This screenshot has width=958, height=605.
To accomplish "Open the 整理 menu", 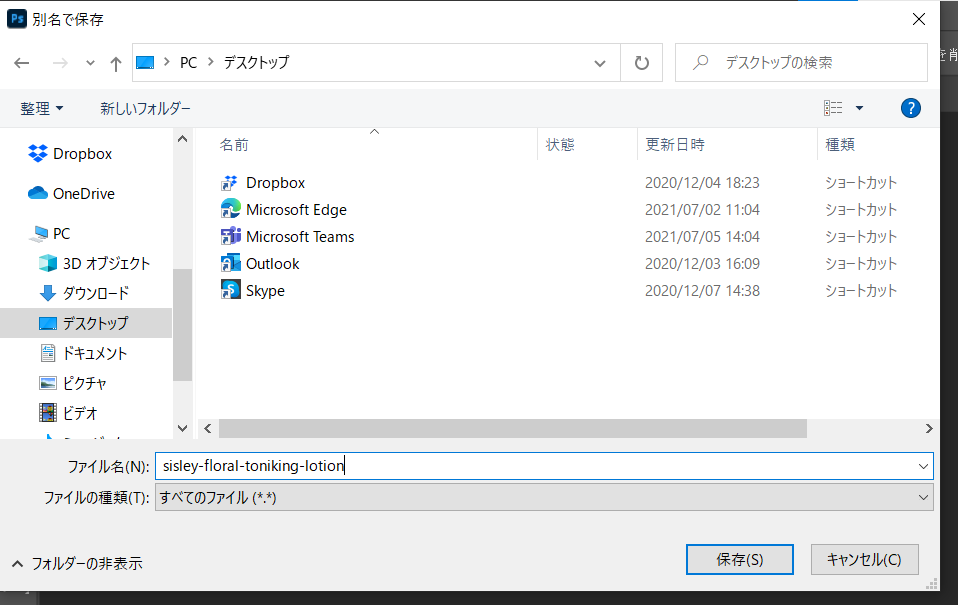I will (x=42, y=108).
